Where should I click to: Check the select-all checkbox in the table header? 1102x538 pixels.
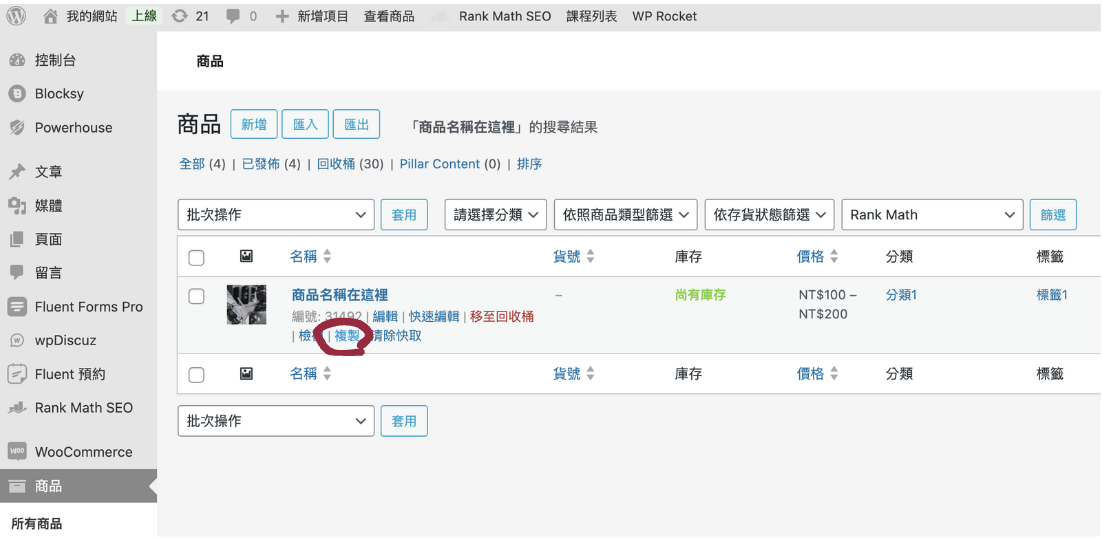[x=197, y=258]
